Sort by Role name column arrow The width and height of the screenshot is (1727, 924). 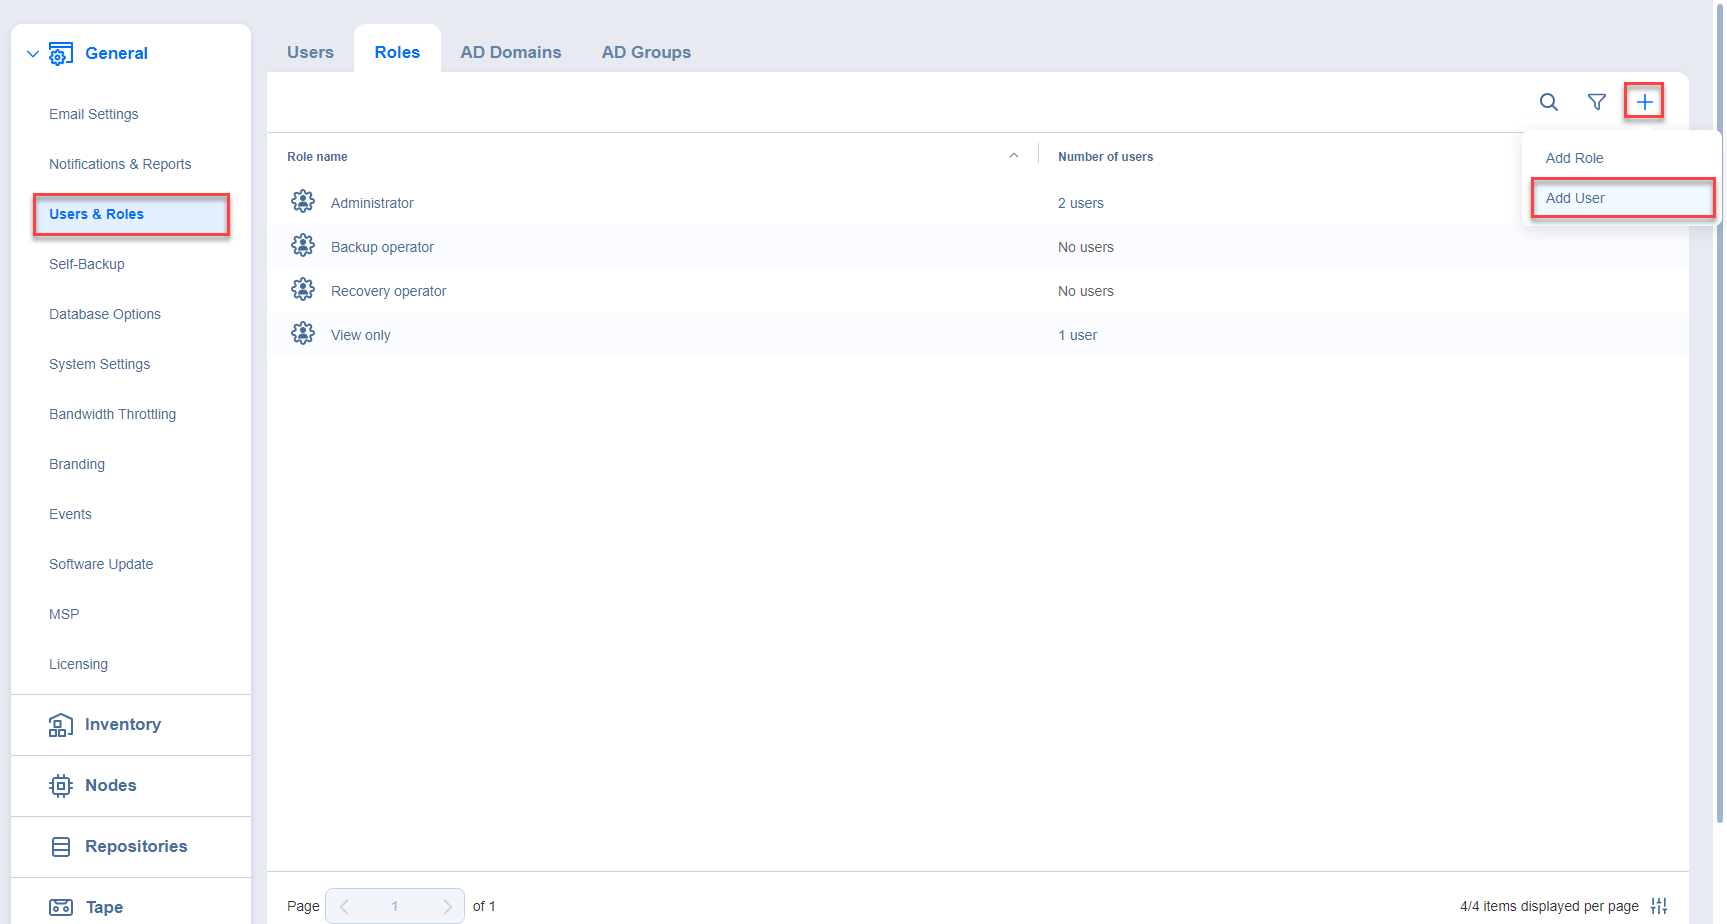(x=1013, y=156)
